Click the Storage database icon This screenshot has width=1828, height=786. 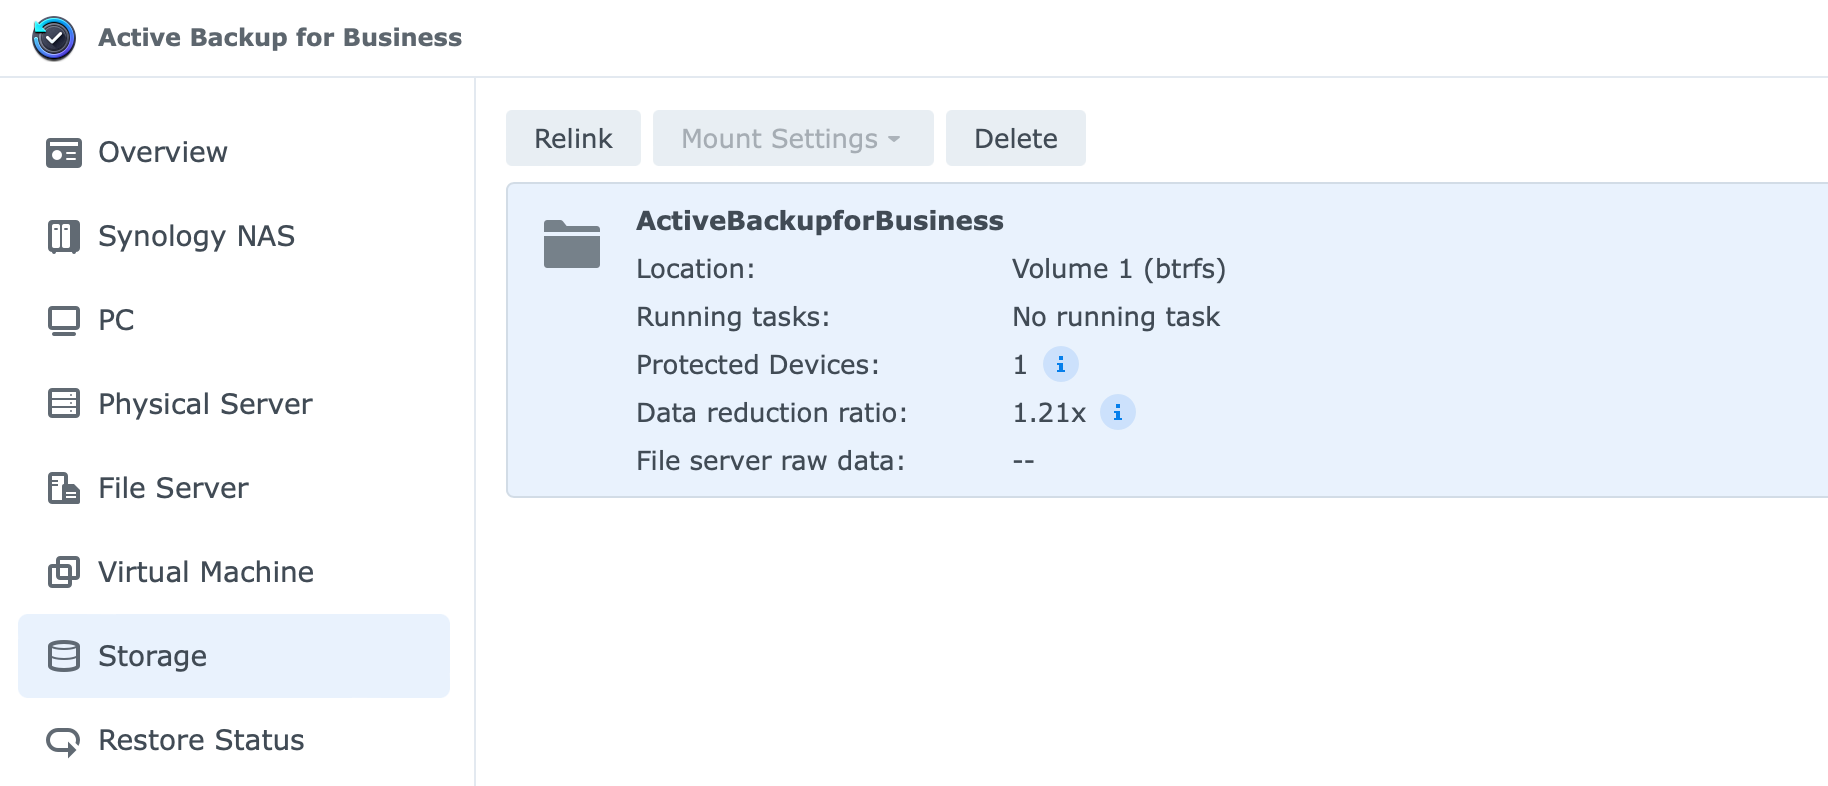tap(64, 656)
